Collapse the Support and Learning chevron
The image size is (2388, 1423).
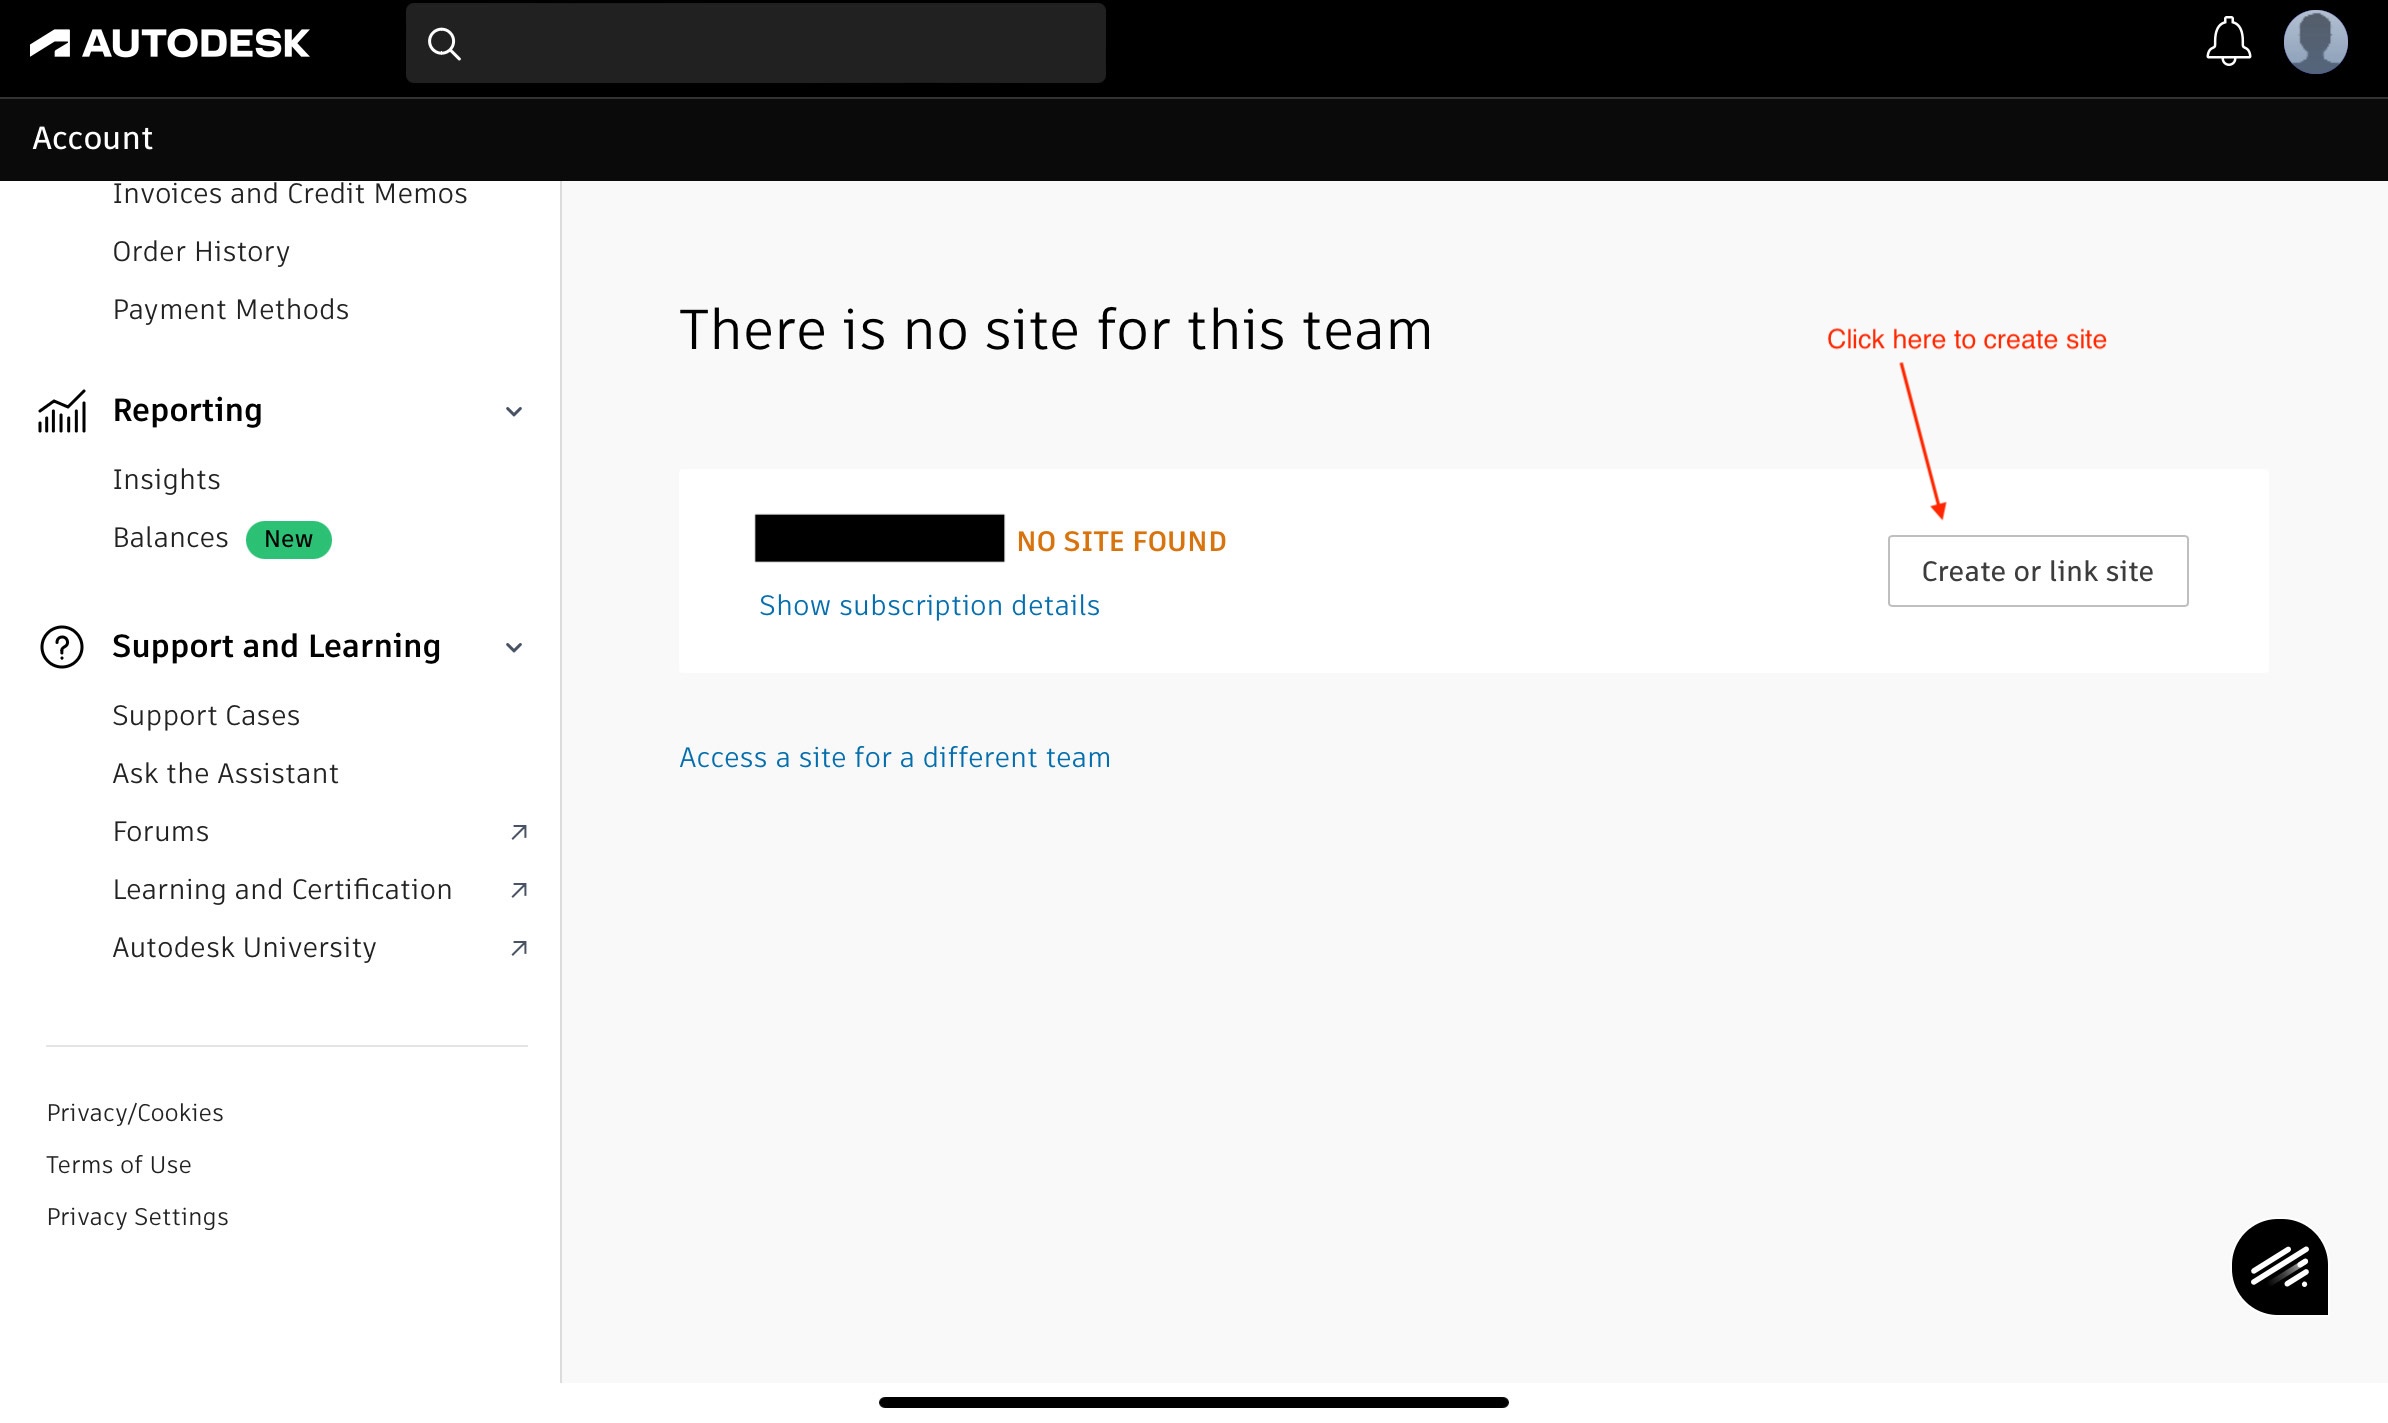(x=514, y=647)
